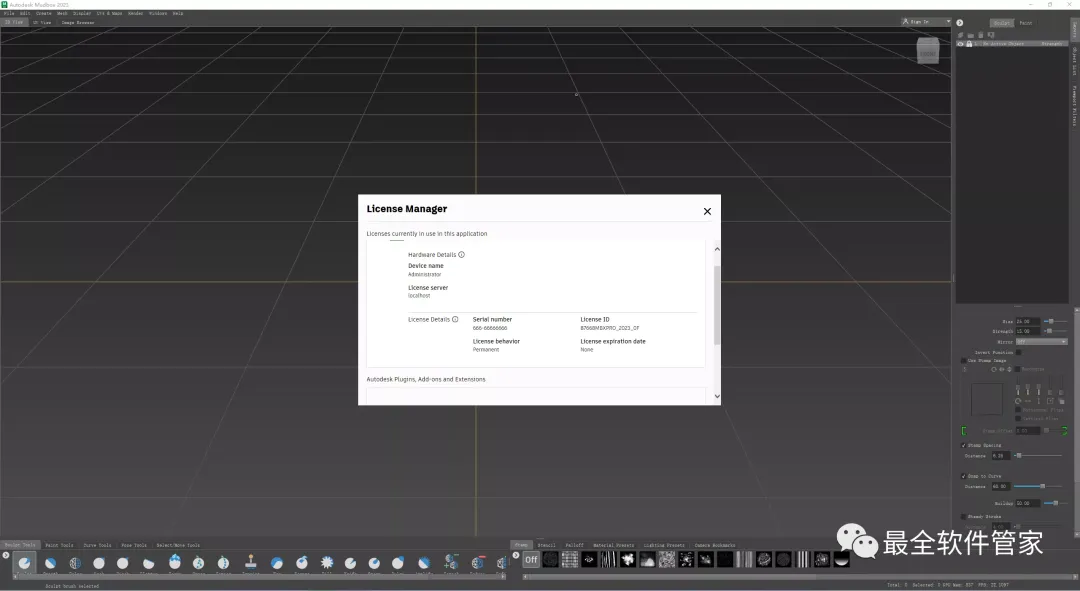The height and width of the screenshot is (591, 1080).
Task: Select the Imprint stamp tool
Action: 251,562
